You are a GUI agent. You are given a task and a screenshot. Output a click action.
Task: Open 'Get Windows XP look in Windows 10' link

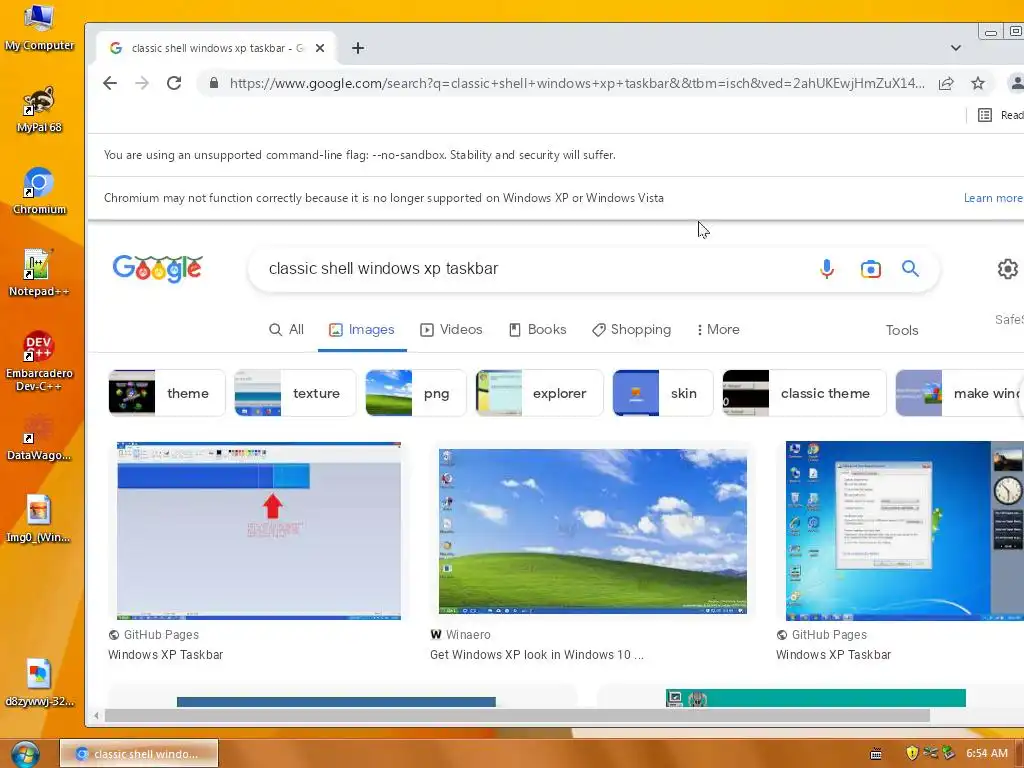537,655
